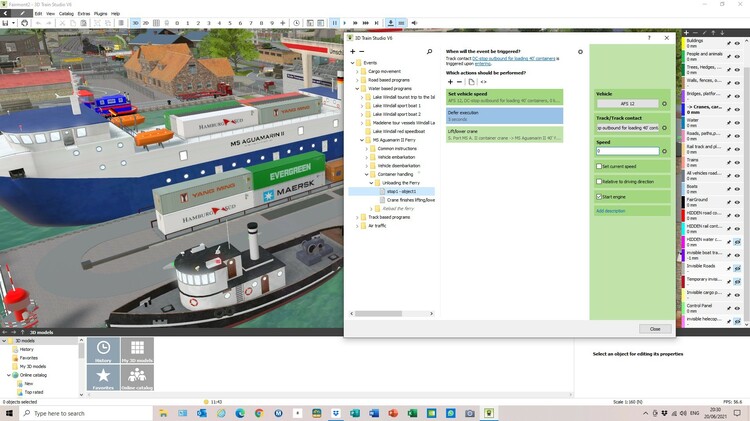Viewport: 750px width, 421px height.
Task: Open the Catalog menu
Action: pos(66,13)
